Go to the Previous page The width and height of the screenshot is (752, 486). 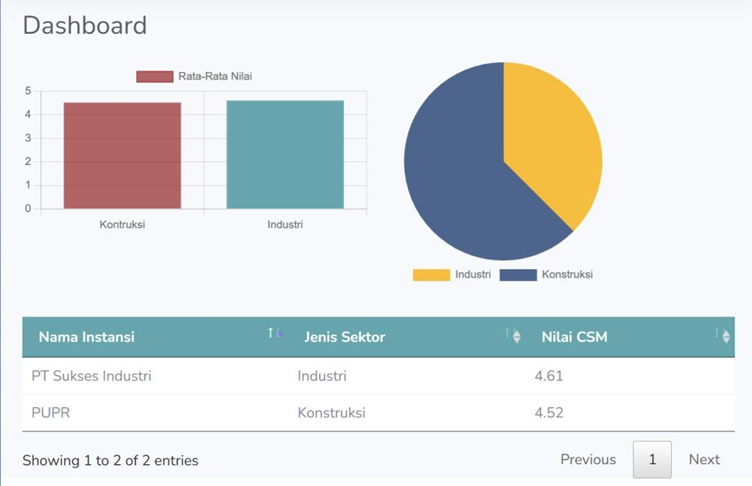point(588,460)
